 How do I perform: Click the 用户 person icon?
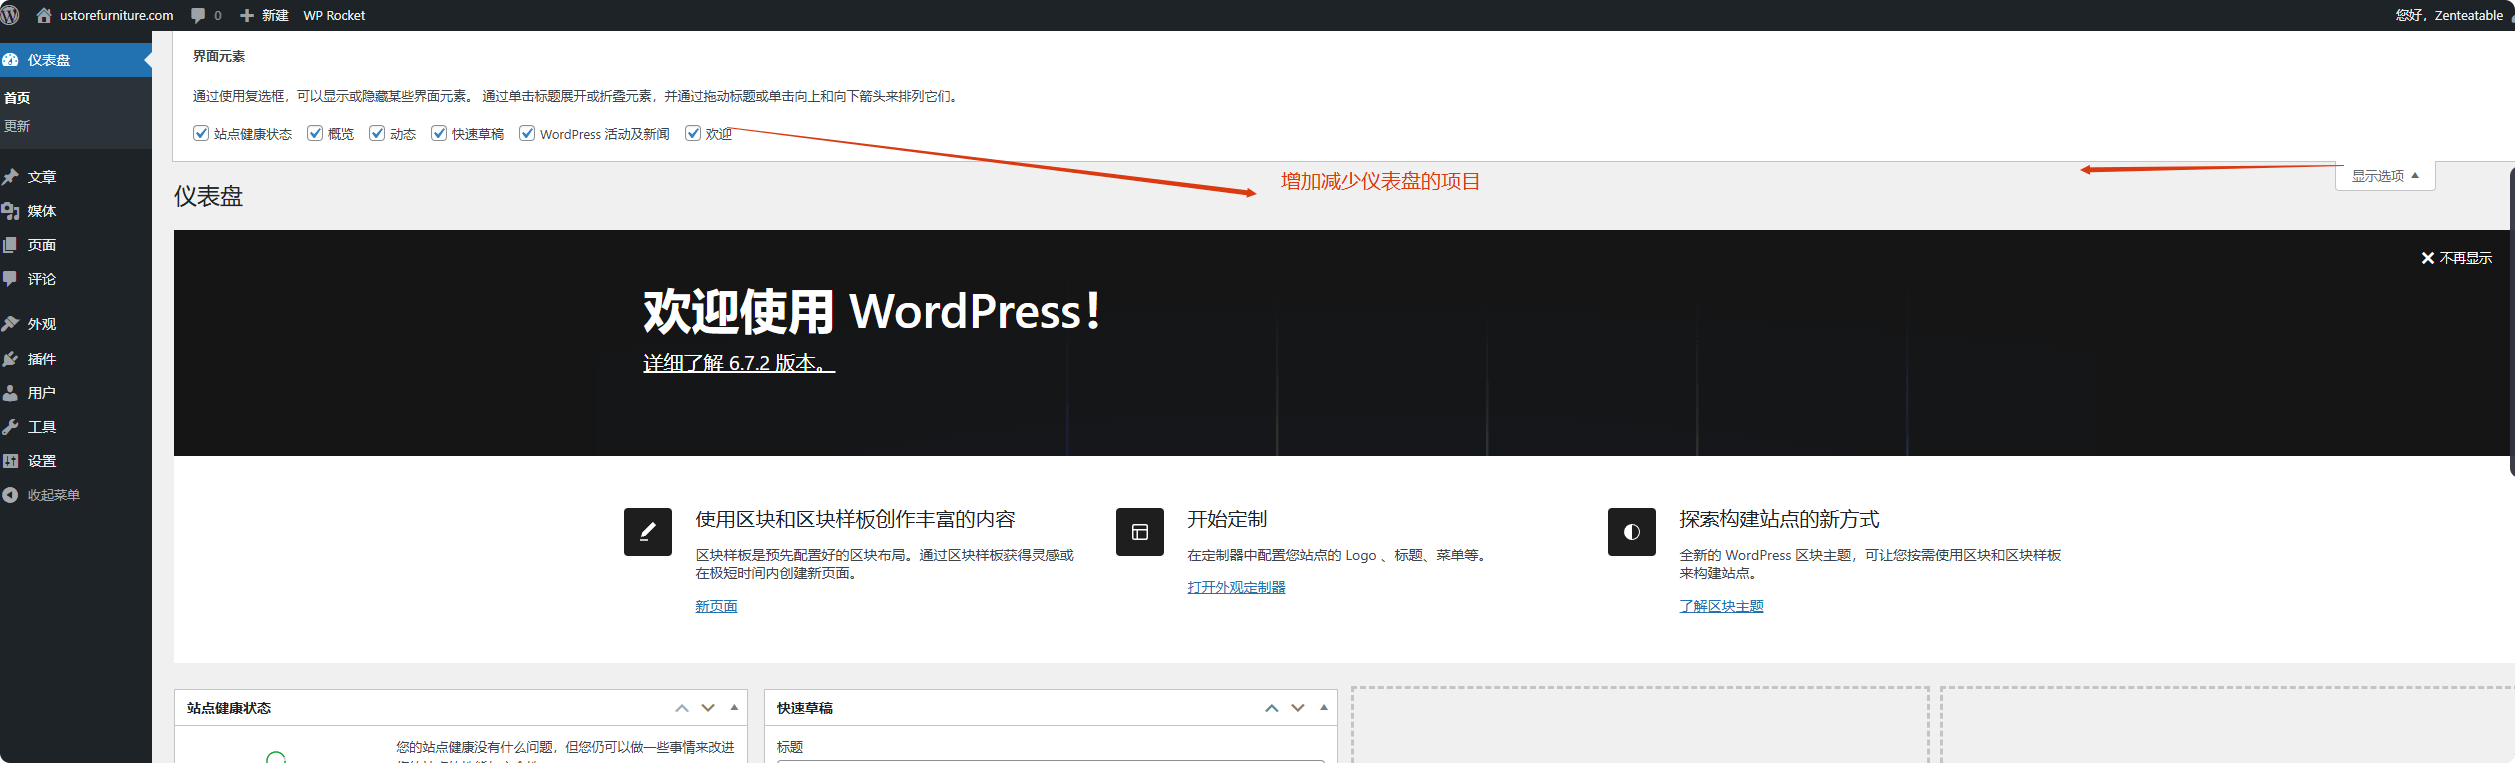11,393
